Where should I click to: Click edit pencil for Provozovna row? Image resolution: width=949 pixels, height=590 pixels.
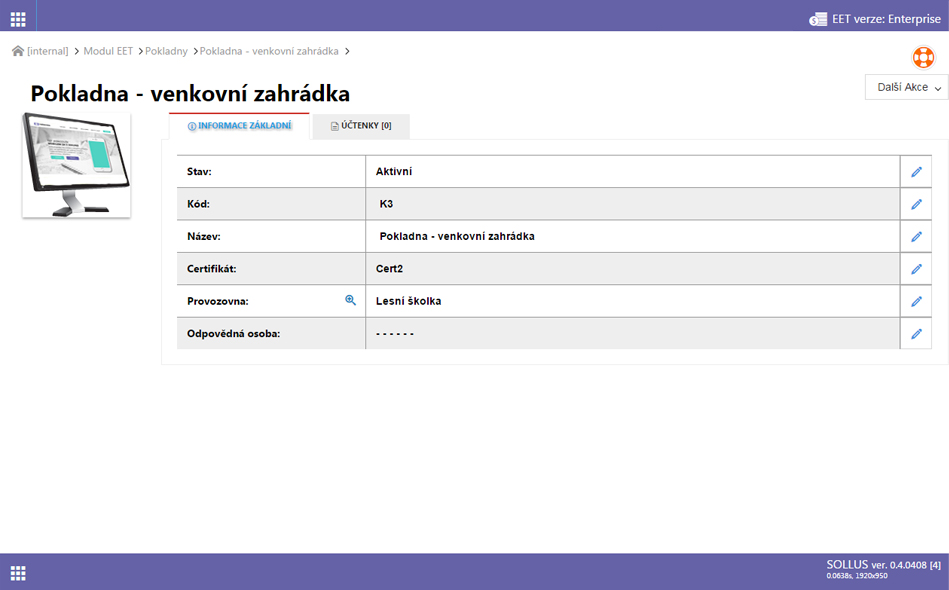click(916, 301)
